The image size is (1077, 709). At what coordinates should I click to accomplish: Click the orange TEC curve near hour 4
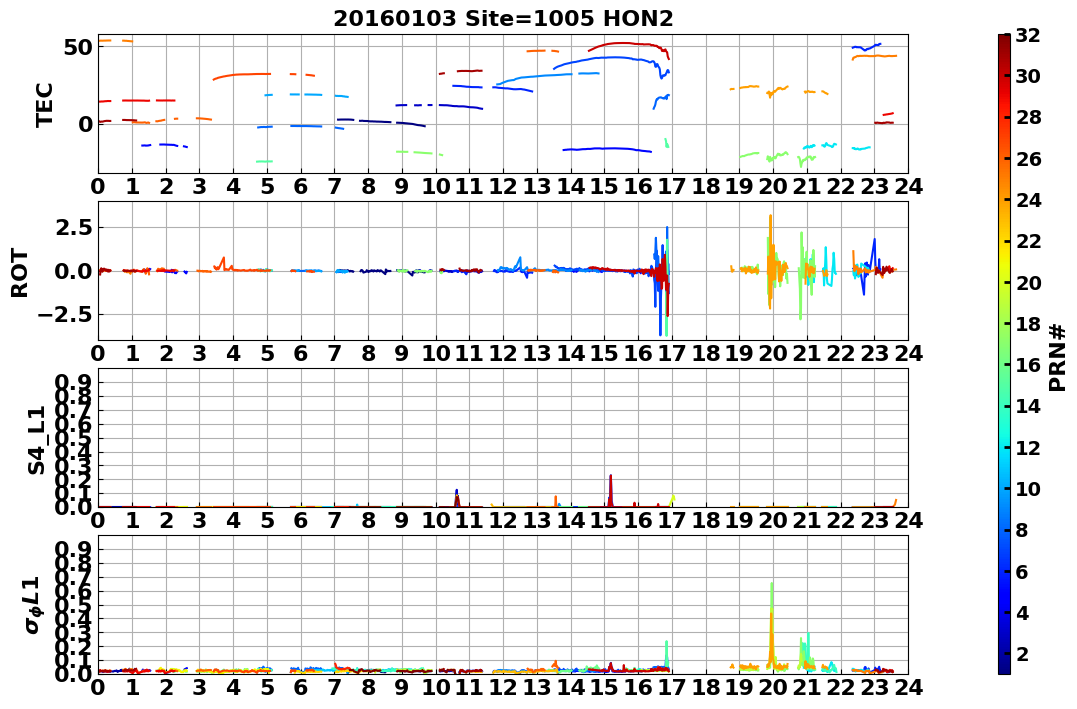point(242,75)
